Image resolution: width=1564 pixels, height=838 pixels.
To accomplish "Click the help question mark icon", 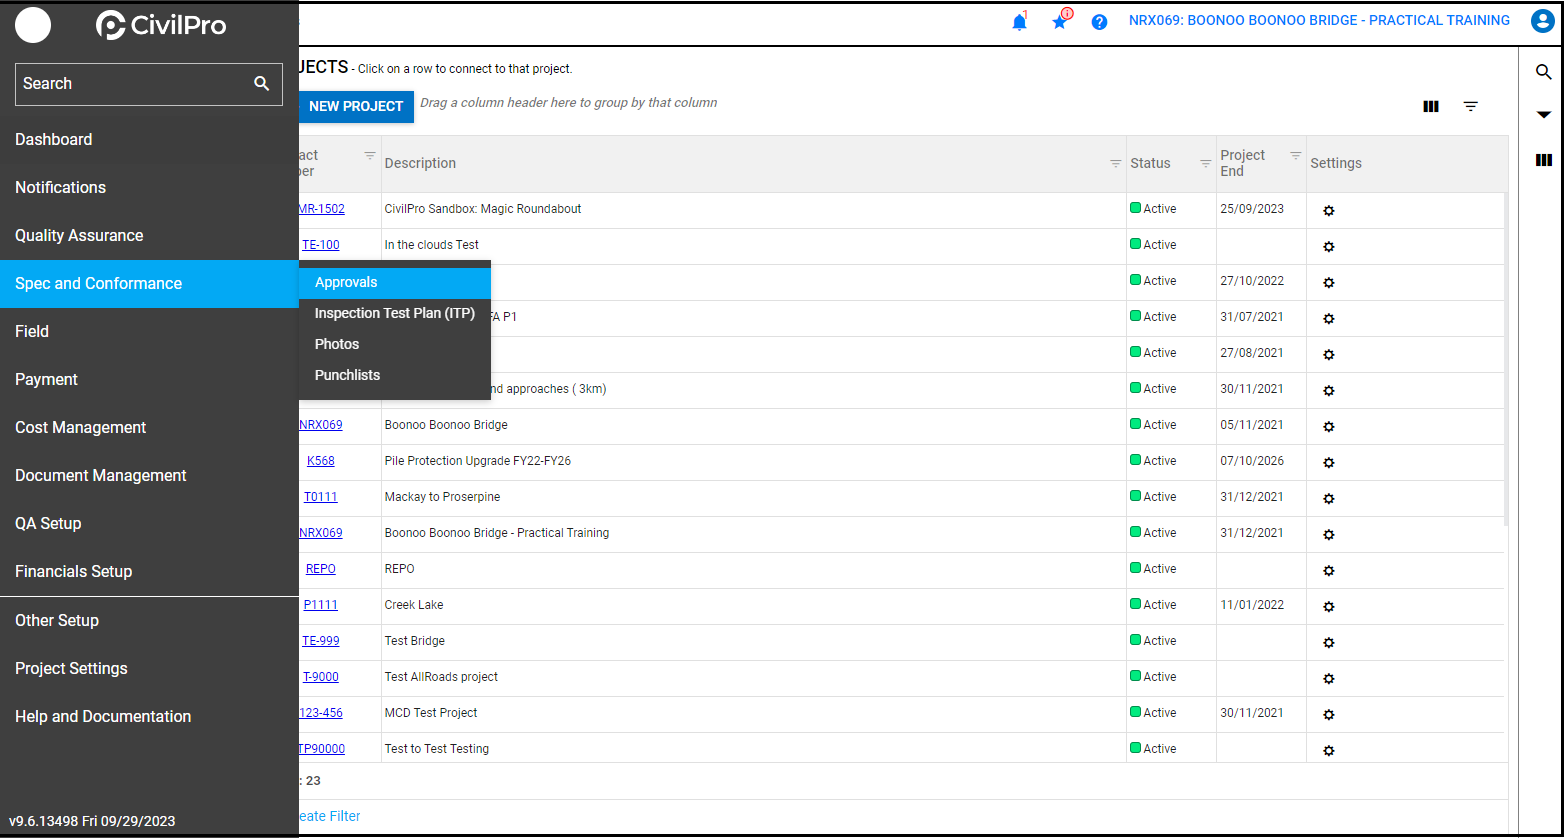I will point(1099,22).
